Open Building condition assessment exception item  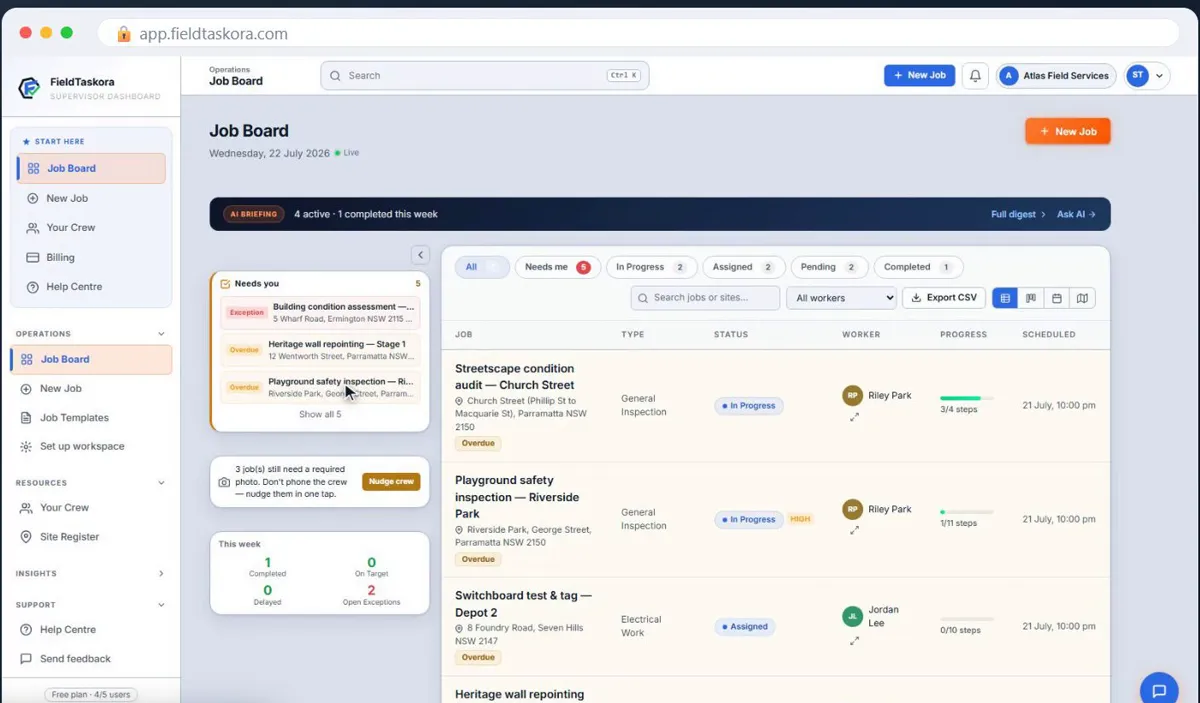(320, 312)
